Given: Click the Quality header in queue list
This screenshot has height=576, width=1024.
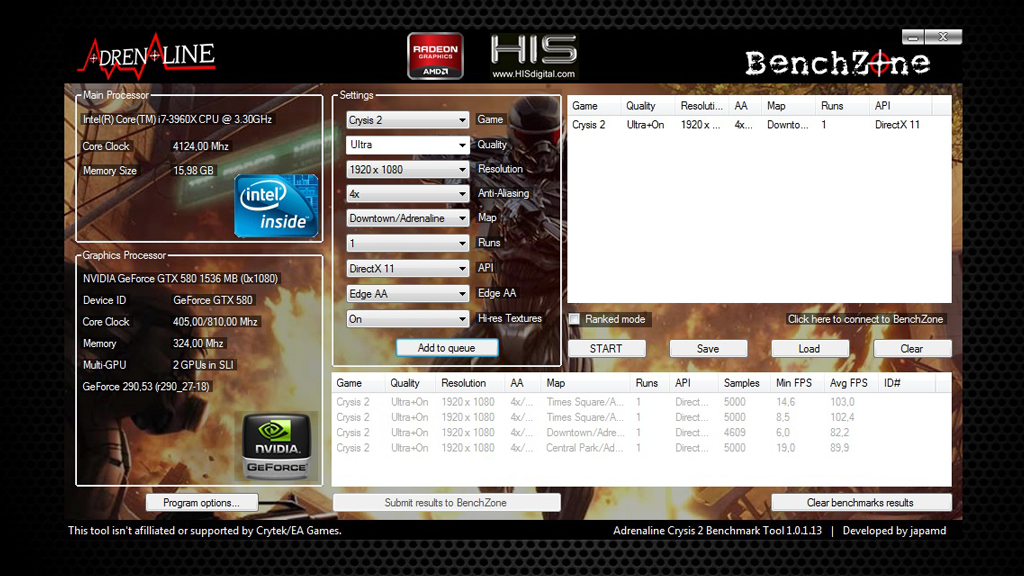Looking at the screenshot, I should point(647,106).
